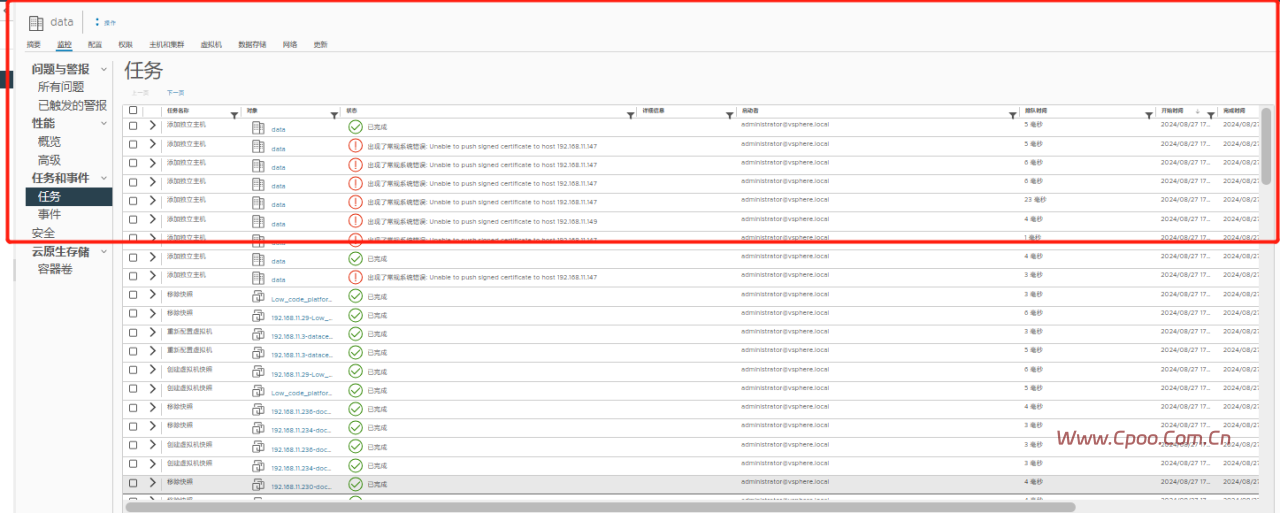Viewport: 1280px width, 513px height.
Task: Open the 192.168.11.230-doc object link
Action: click(301, 486)
